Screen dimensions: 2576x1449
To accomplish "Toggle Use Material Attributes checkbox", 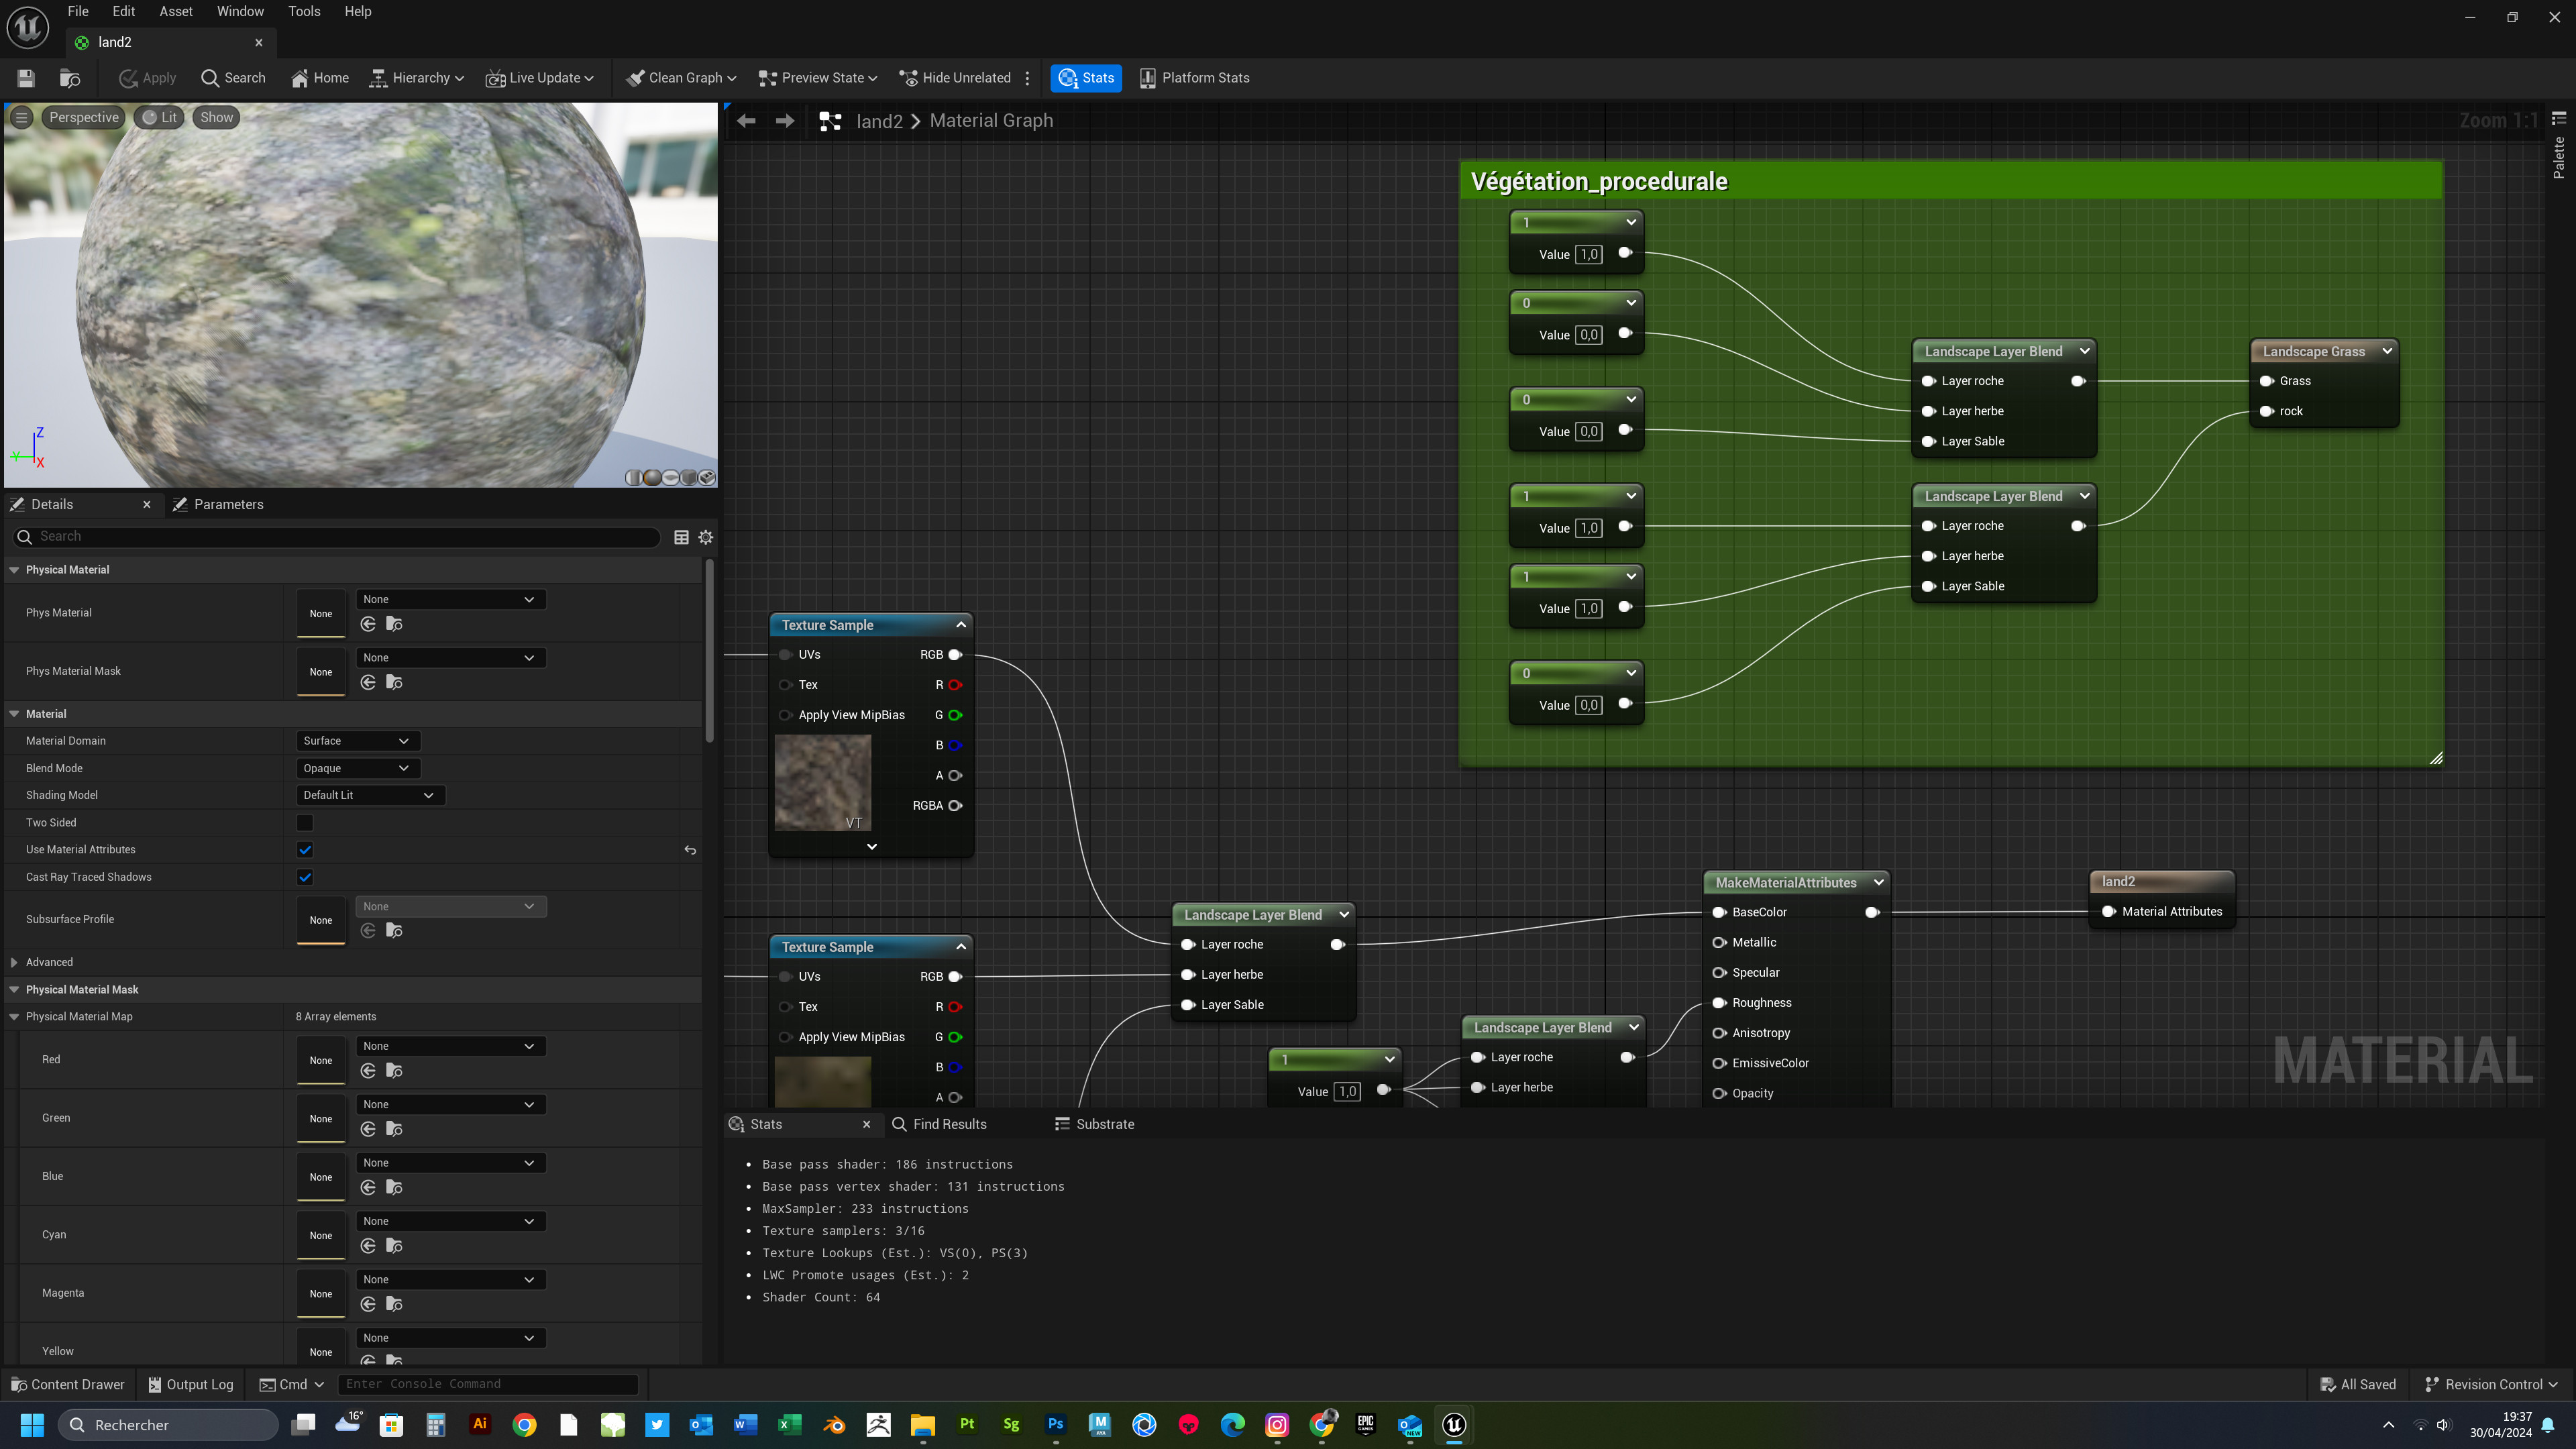I will coord(305,850).
